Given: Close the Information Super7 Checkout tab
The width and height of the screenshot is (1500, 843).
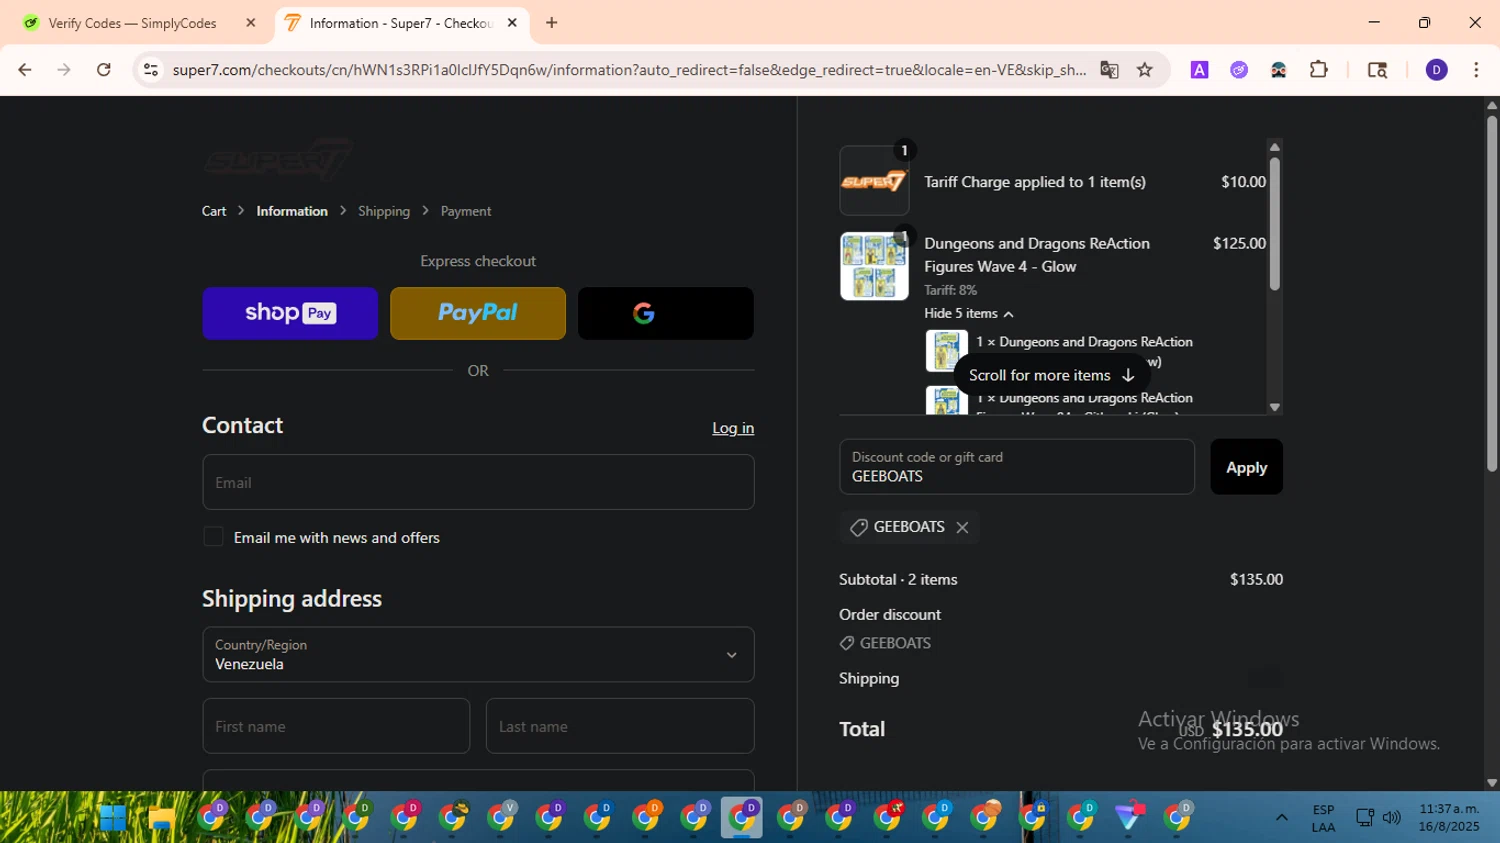Looking at the screenshot, I should pos(512,23).
